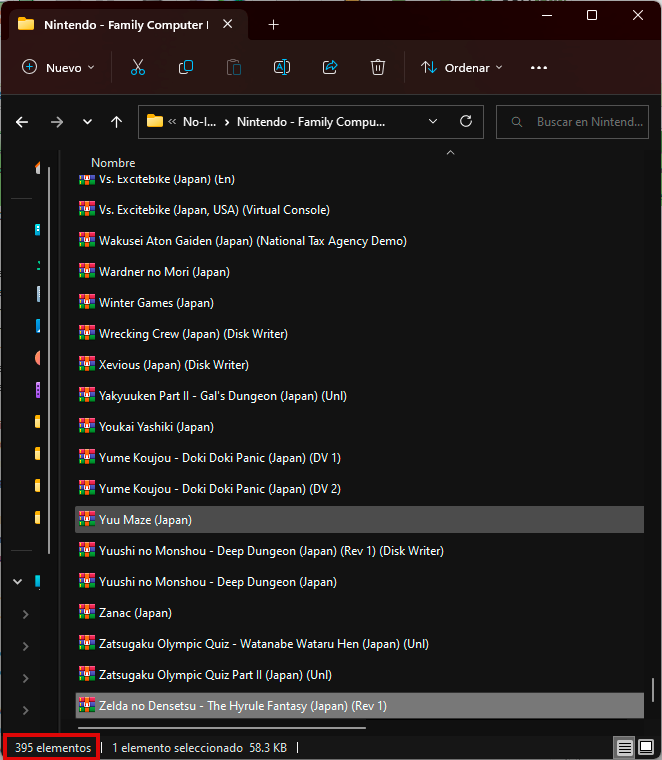Click the Share icon in toolbar
The height and width of the screenshot is (760, 662).
pos(330,67)
